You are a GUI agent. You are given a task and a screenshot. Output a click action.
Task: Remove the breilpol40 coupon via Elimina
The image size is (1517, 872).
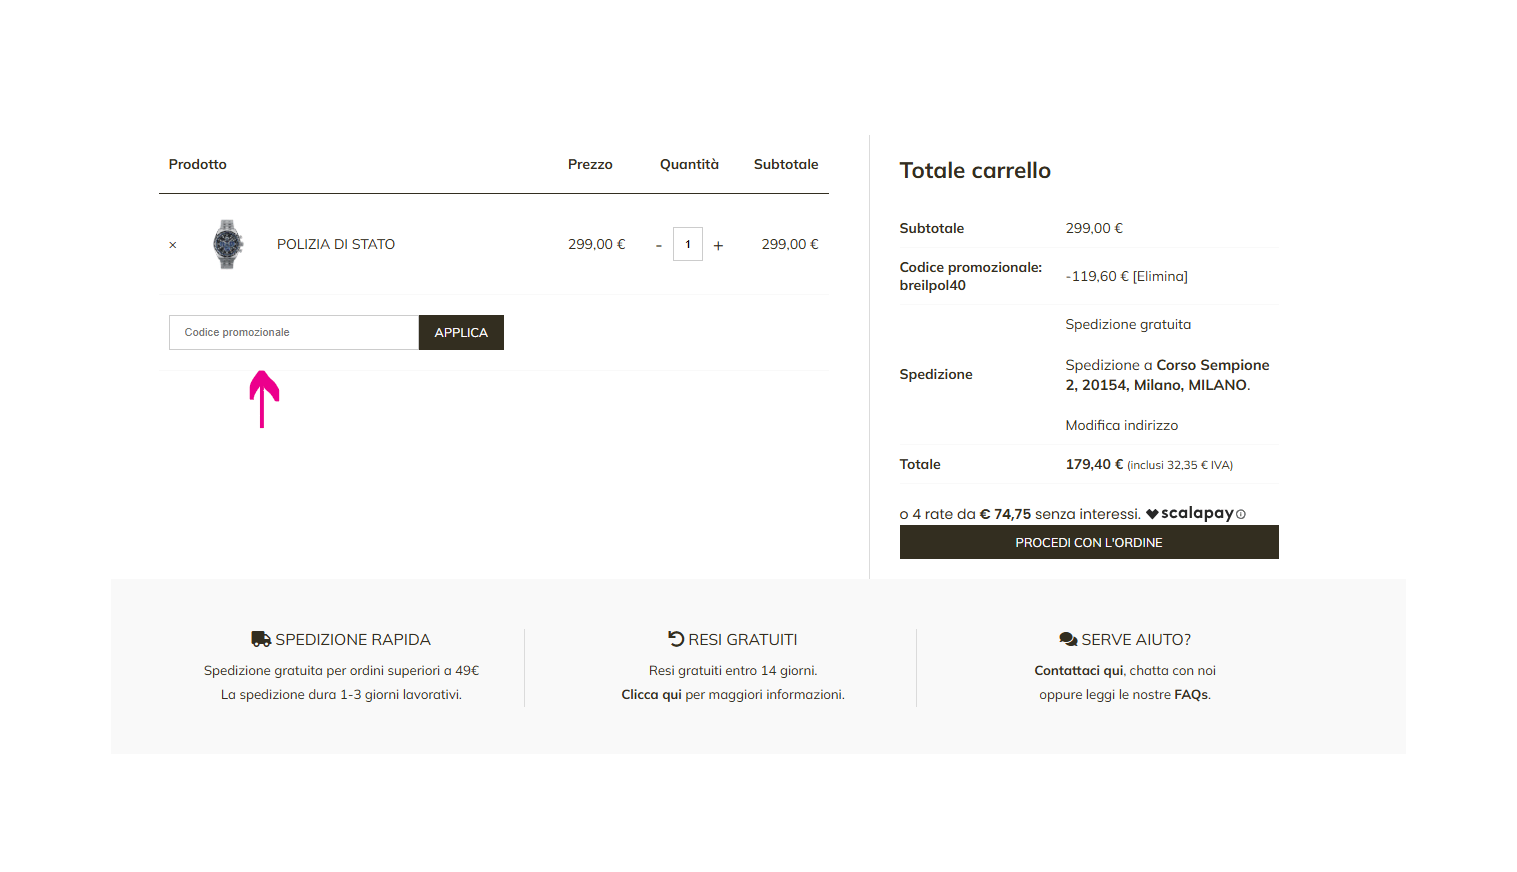1160,276
